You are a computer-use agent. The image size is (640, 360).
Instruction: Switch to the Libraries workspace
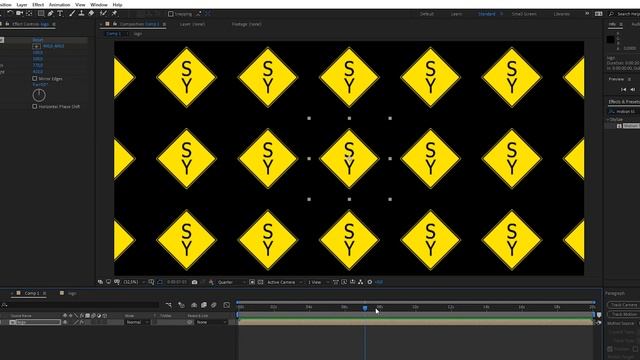[x=562, y=14]
